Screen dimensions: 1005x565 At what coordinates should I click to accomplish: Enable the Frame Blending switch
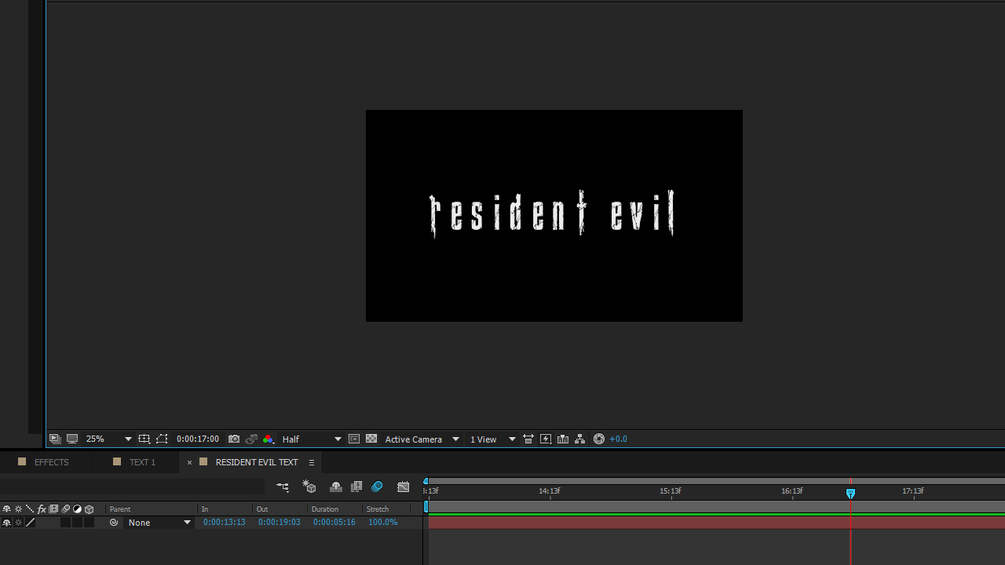tap(356, 487)
